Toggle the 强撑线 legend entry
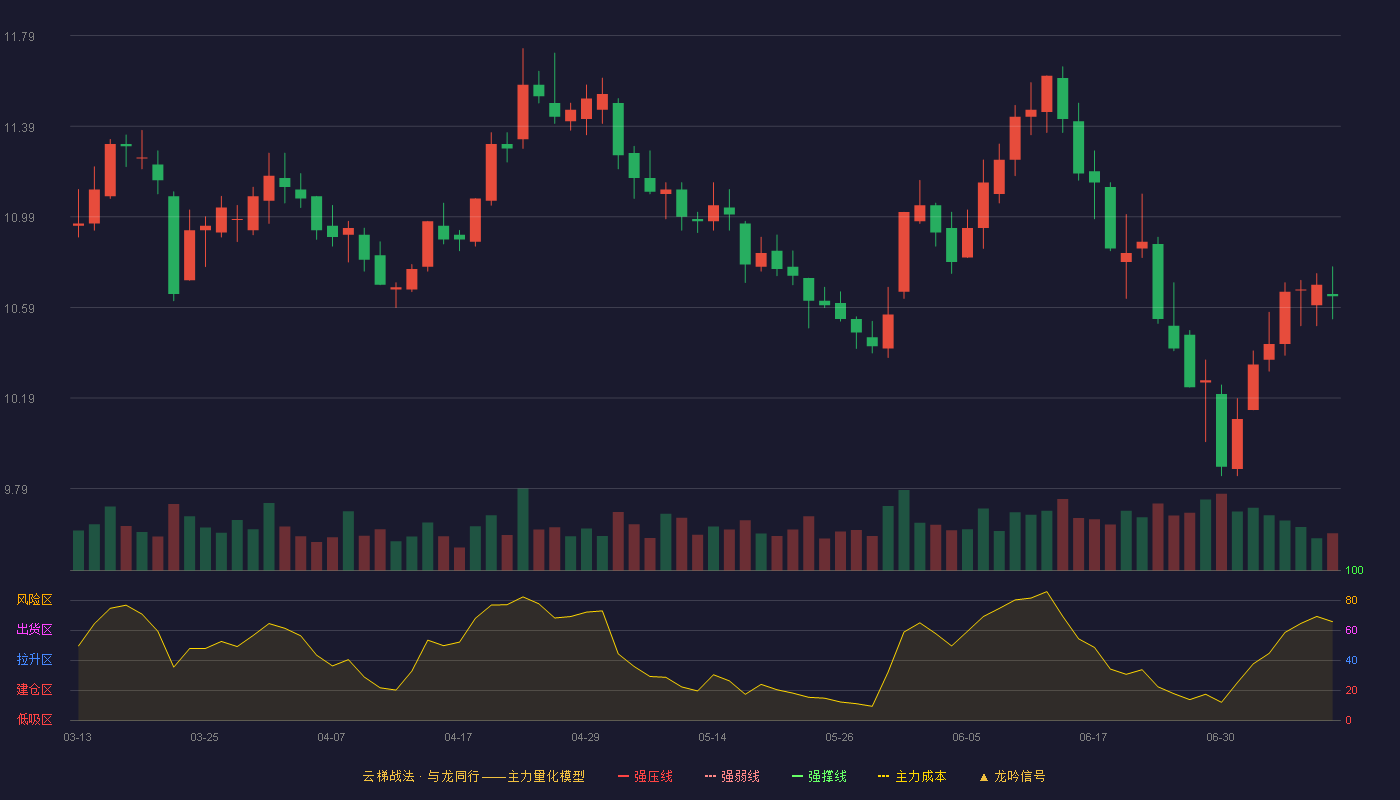Viewport: 1400px width, 800px height. coord(819,776)
